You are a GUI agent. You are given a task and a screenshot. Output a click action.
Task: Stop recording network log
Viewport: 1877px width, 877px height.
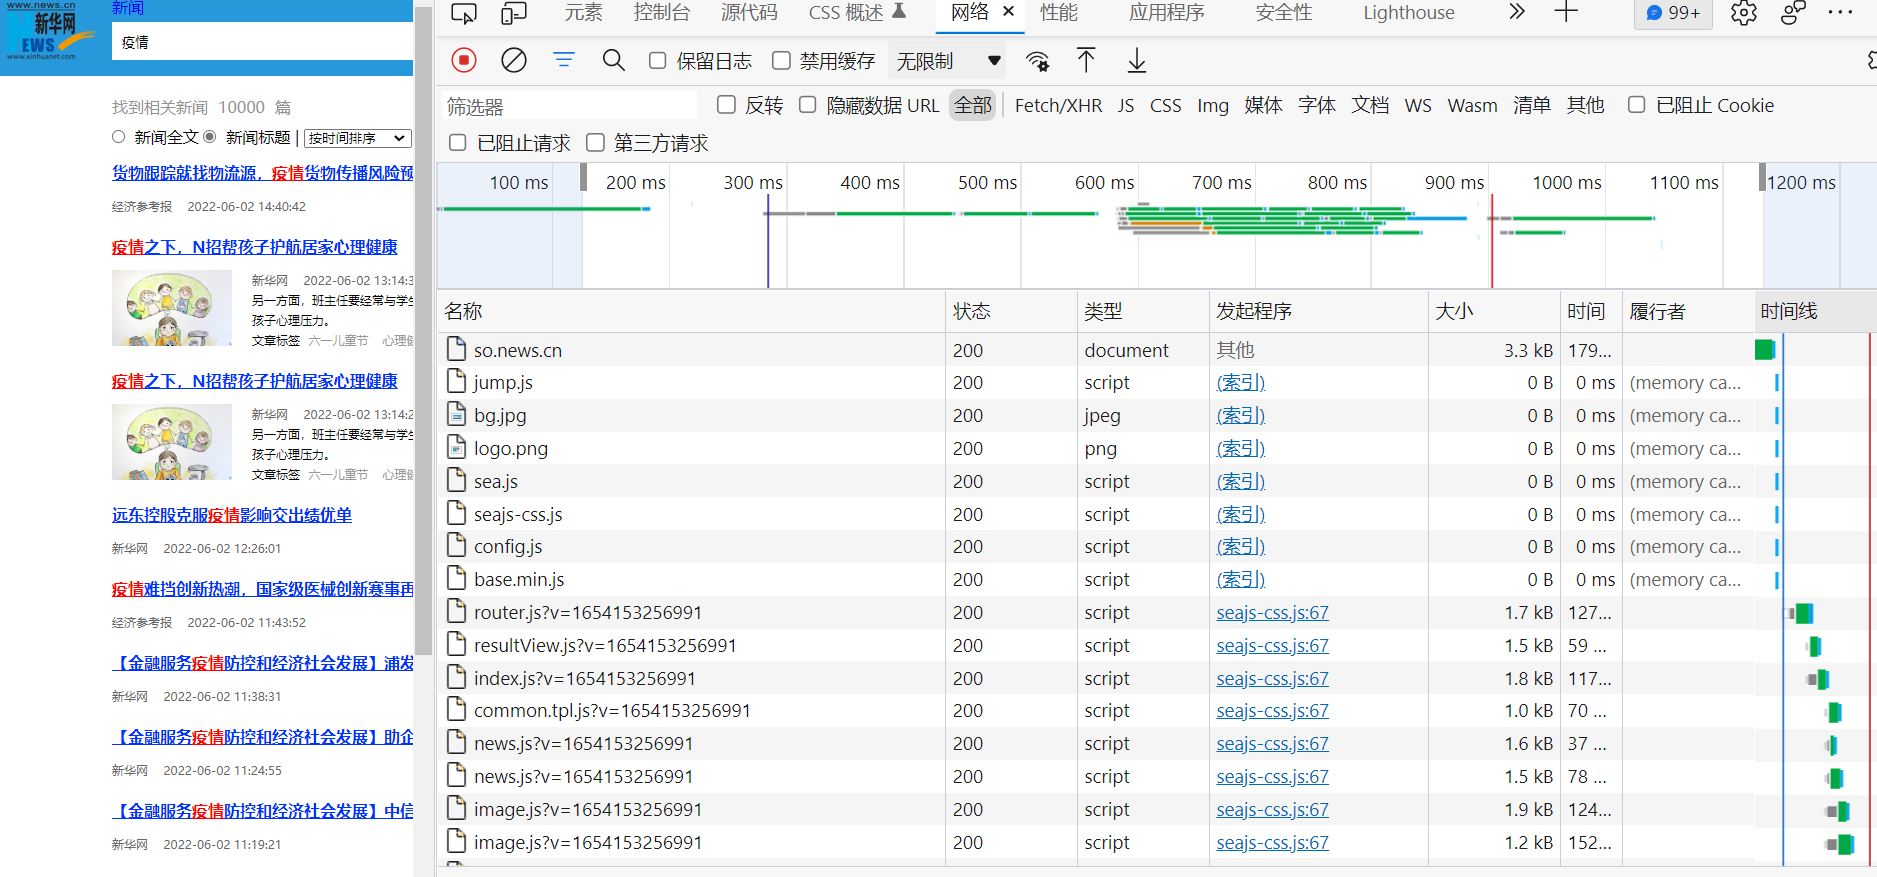click(464, 60)
